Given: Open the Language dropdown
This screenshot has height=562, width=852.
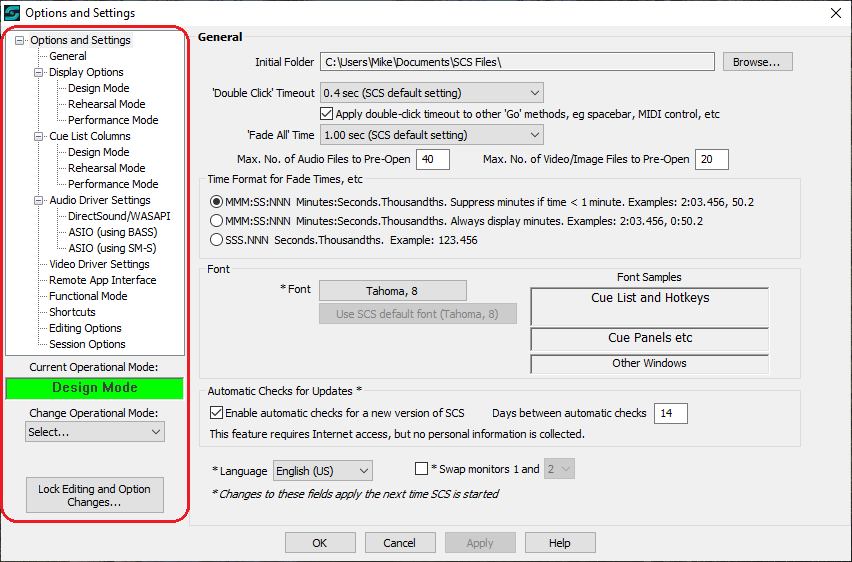Looking at the screenshot, I should (323, 471).
